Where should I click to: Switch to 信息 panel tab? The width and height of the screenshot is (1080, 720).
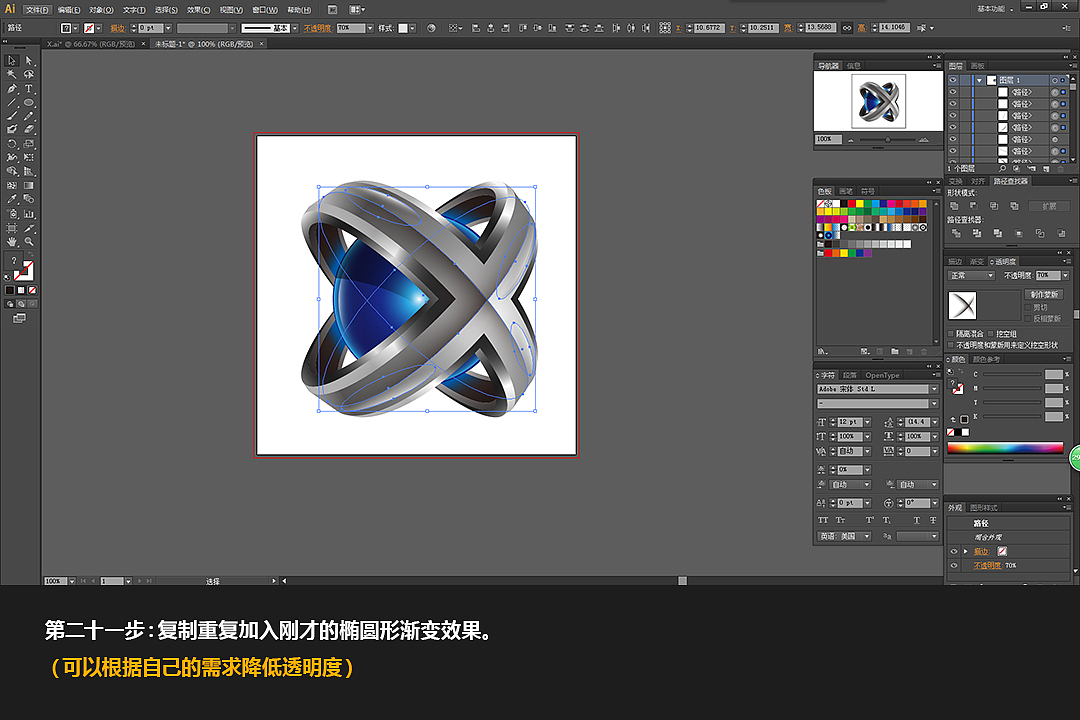(853, 65)
